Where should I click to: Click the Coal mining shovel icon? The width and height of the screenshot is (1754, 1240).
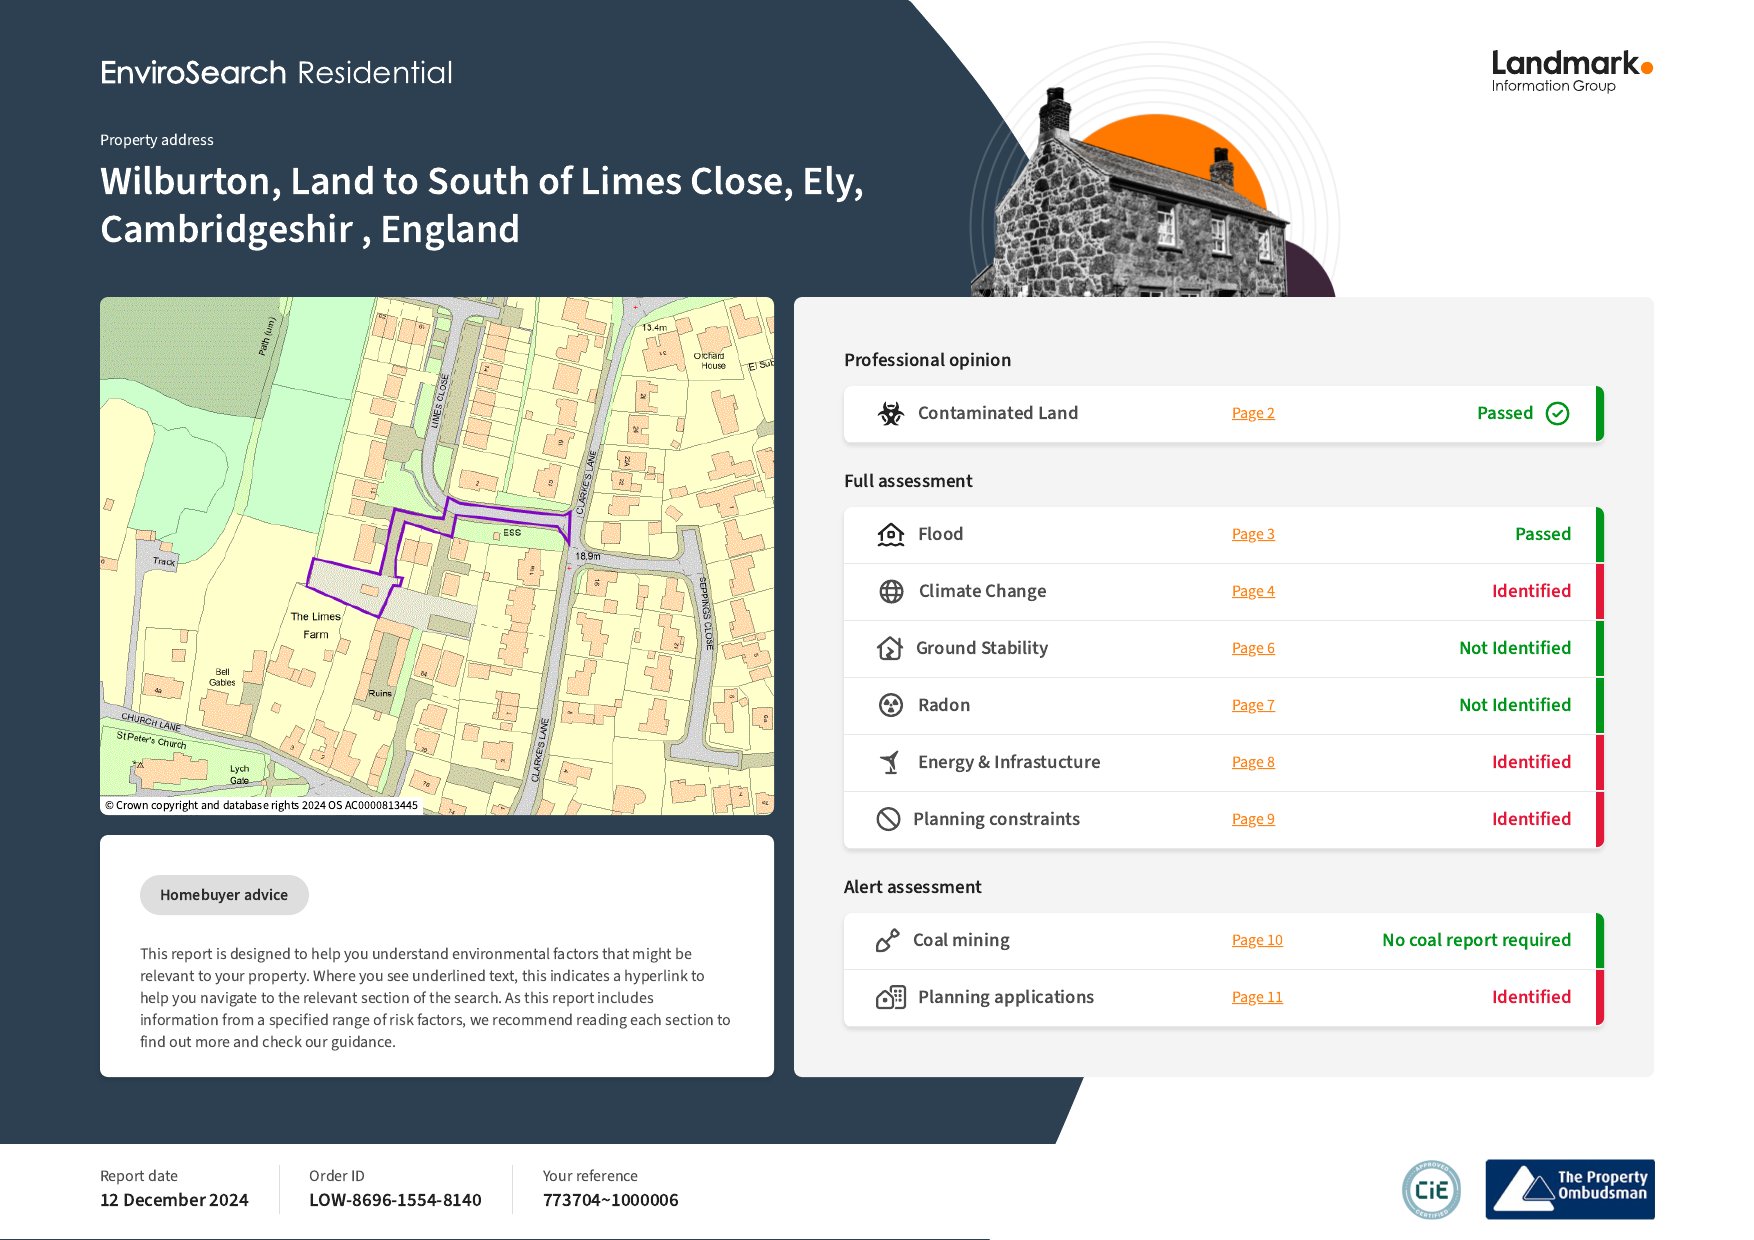click(887, 941)
